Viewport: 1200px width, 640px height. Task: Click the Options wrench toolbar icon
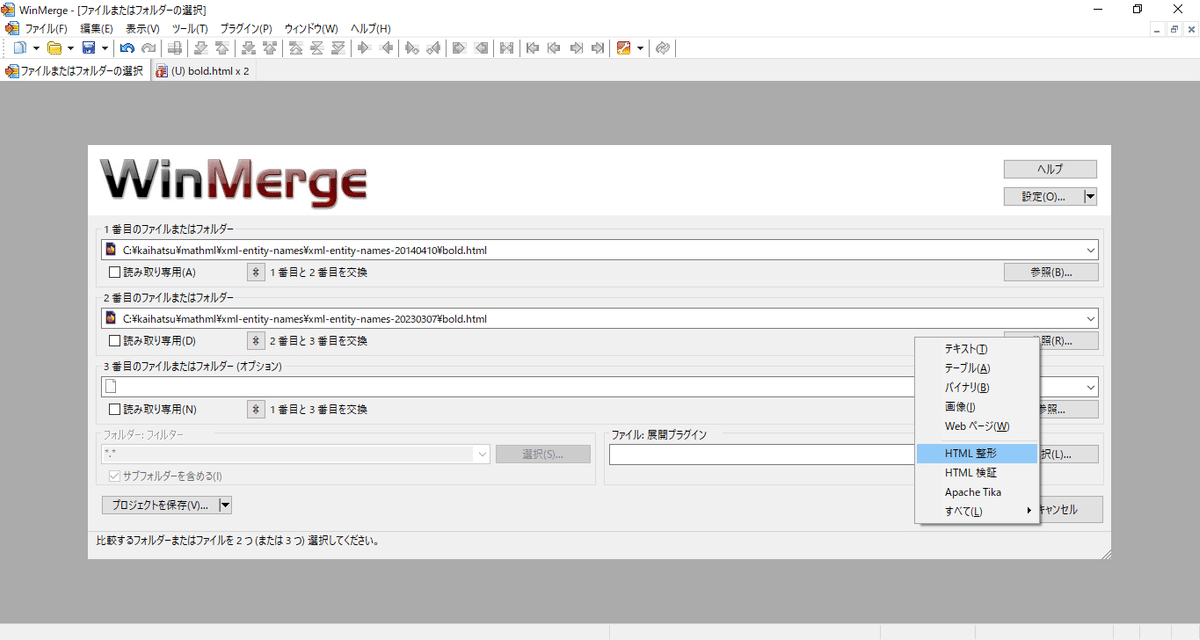(623, 48)
